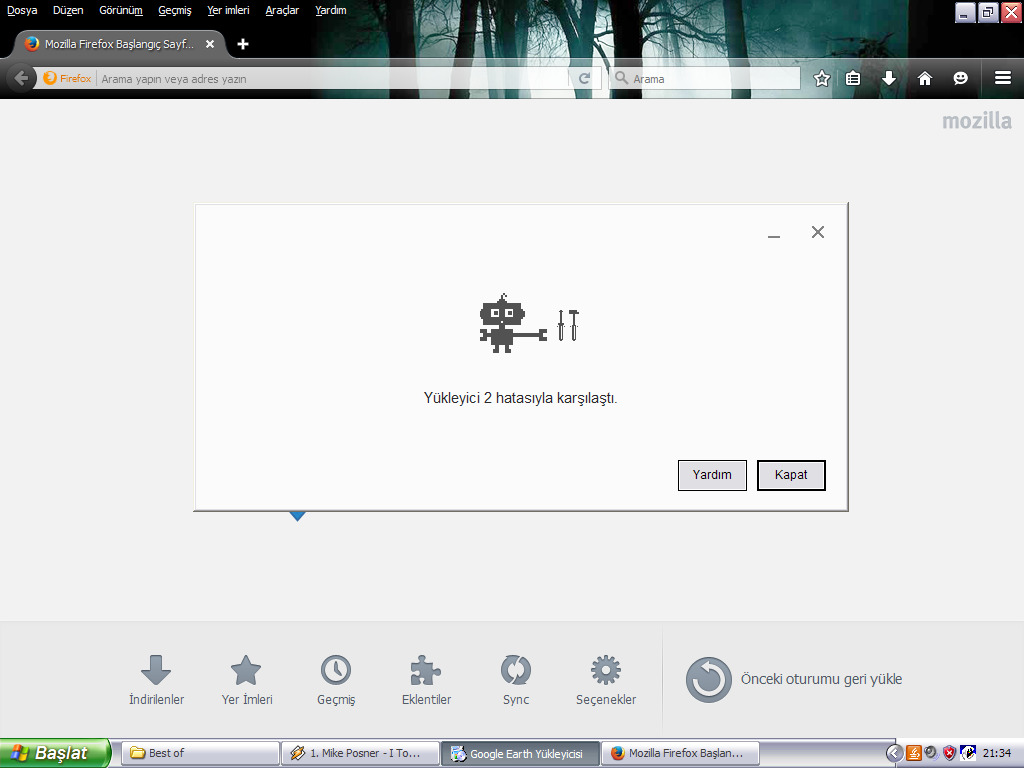This screenshot has height=768, width=1024.
Task: Go to home page icon
Action: [x=925, y=78]
